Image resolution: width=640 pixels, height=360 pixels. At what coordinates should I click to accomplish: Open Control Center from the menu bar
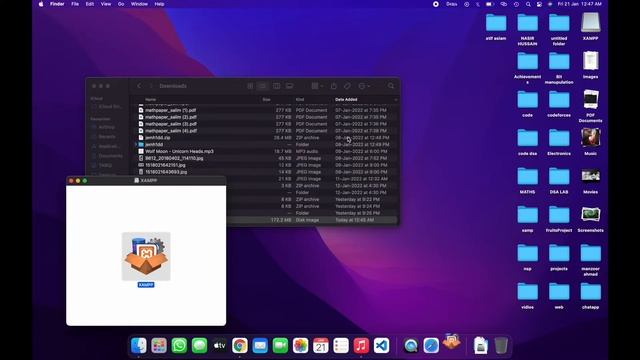539,4
